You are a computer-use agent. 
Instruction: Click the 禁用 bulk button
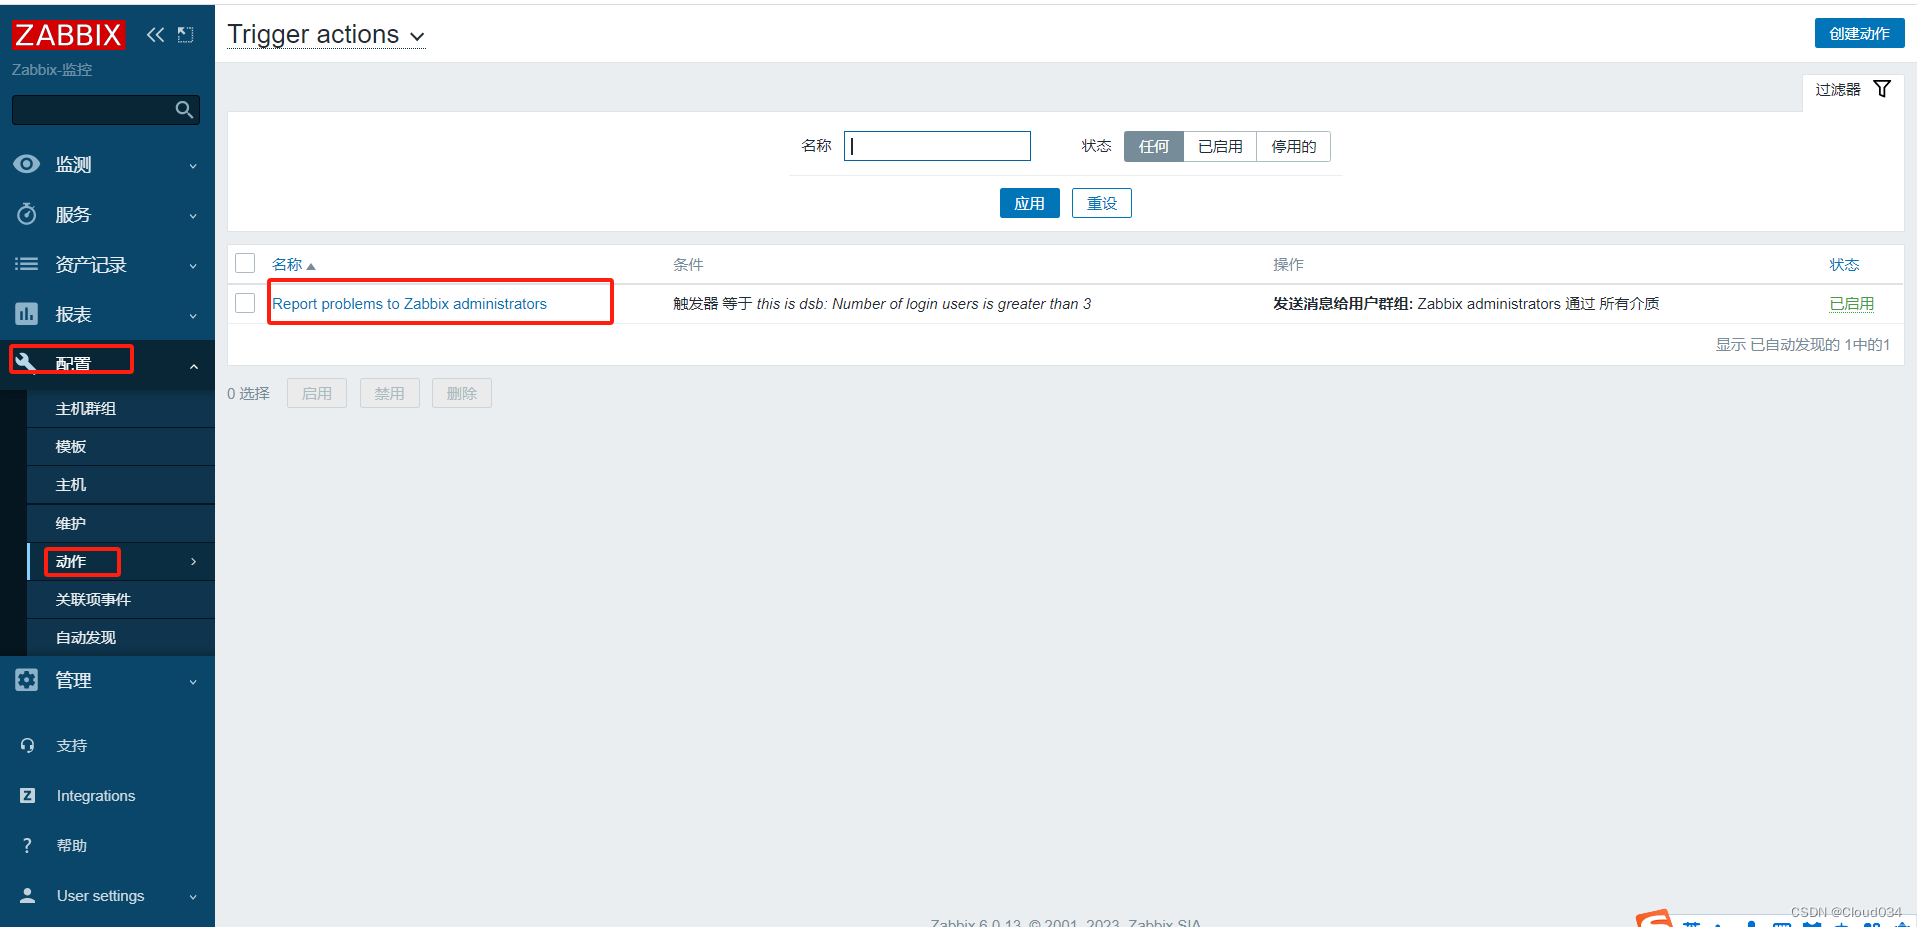click(389, 393)
